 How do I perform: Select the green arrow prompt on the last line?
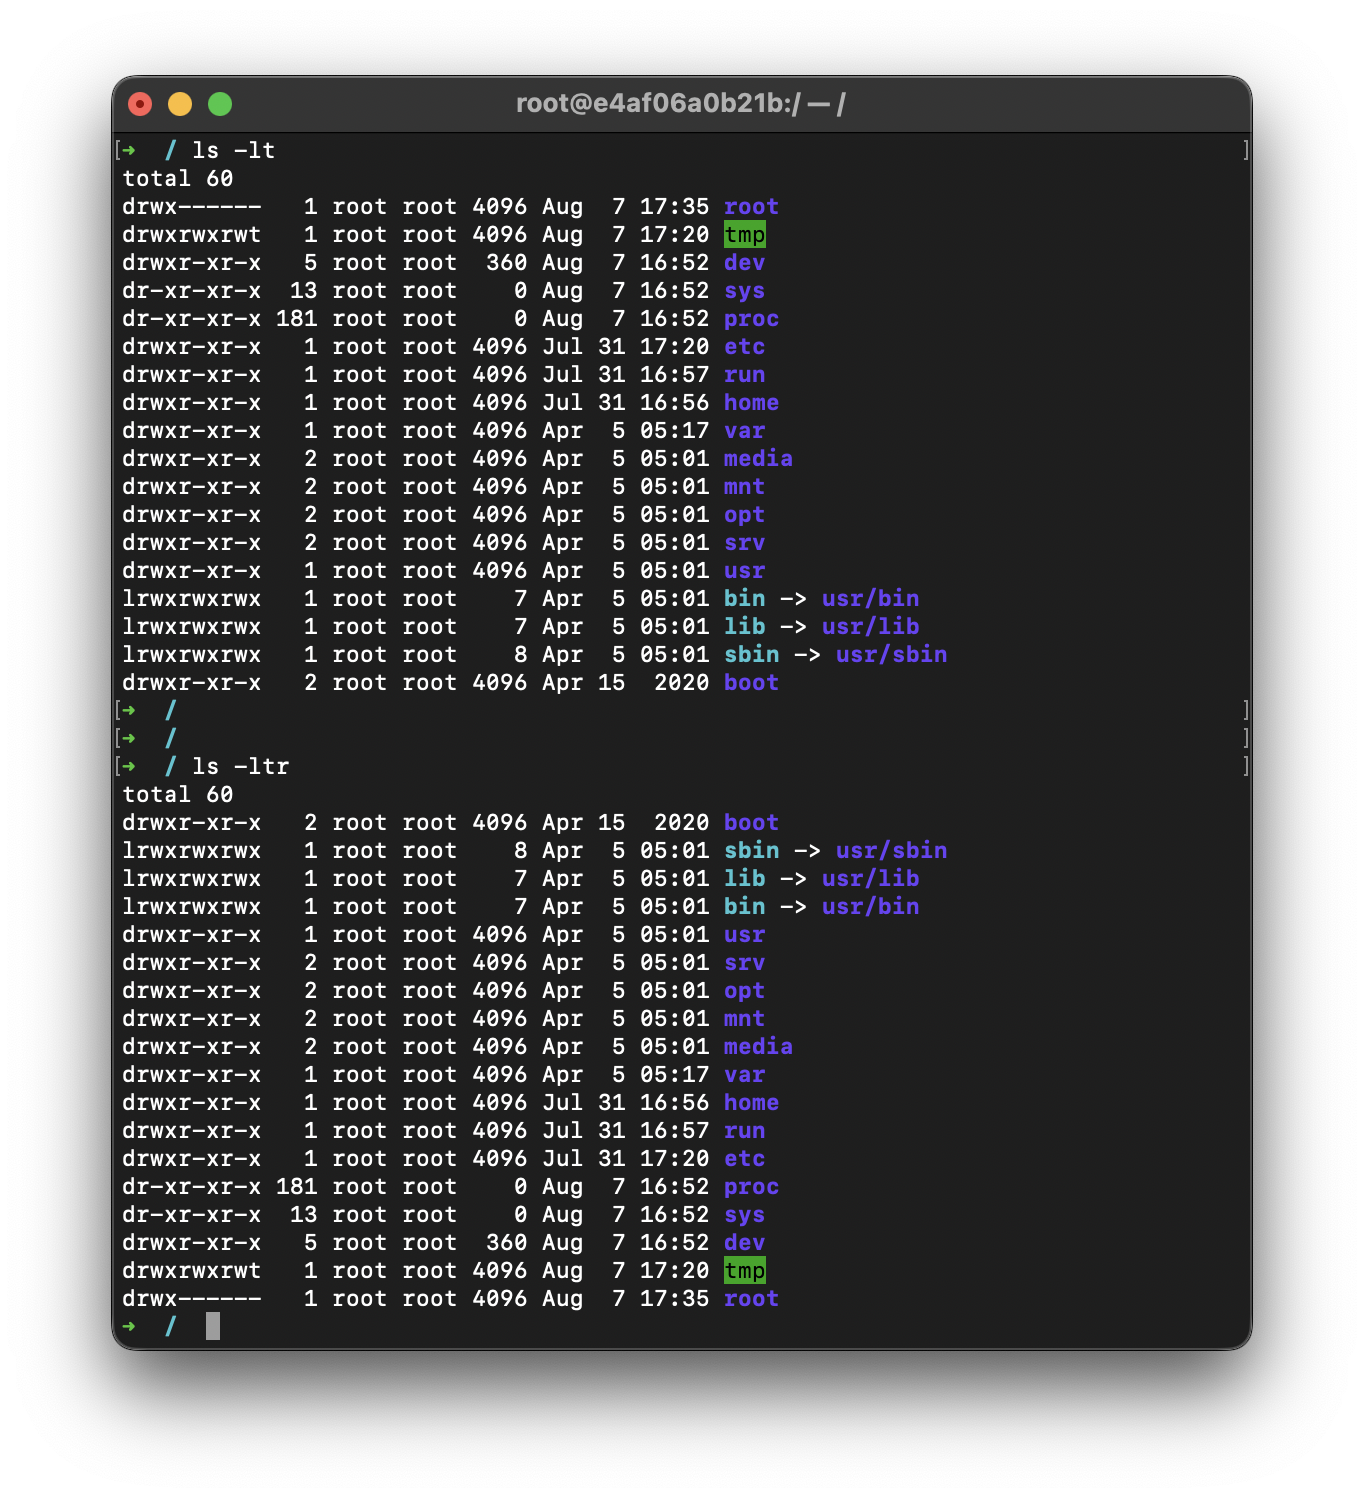(x=130, y=1326)
